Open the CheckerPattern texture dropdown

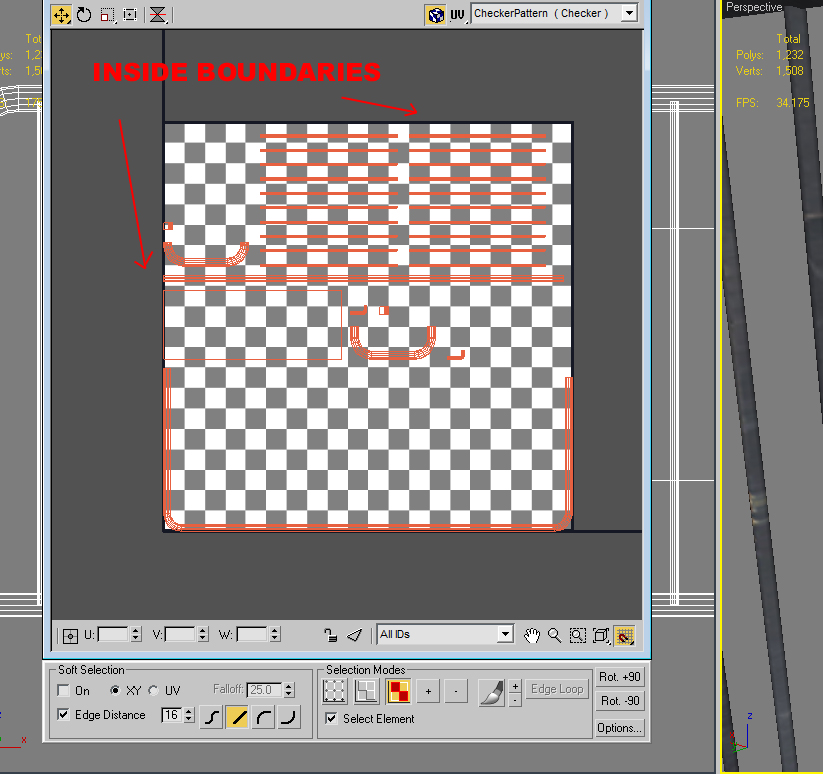628,14
